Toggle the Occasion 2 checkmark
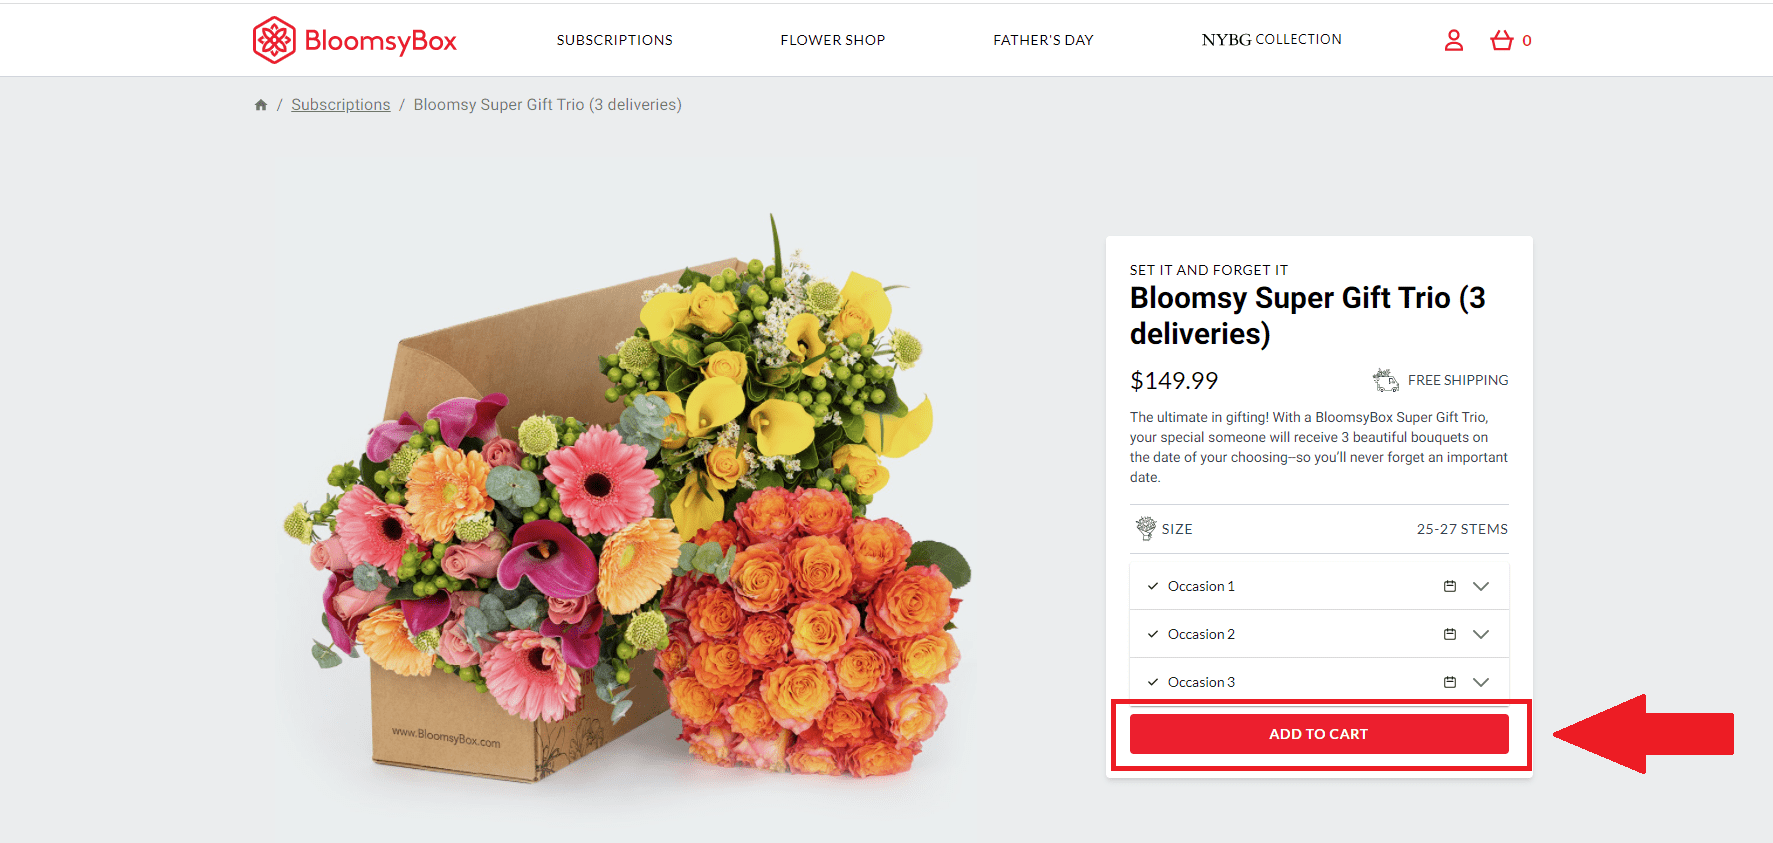Screen dimensions: 1773x843 1153,634
